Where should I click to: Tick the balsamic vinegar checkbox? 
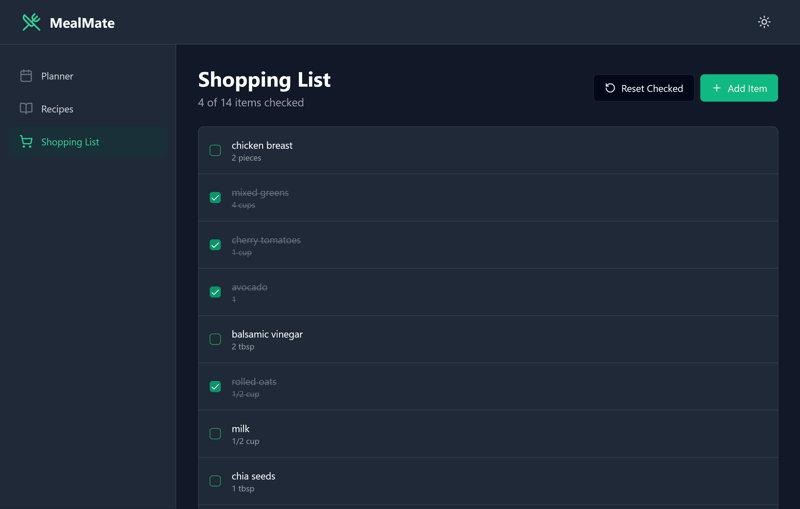[215, 339]
